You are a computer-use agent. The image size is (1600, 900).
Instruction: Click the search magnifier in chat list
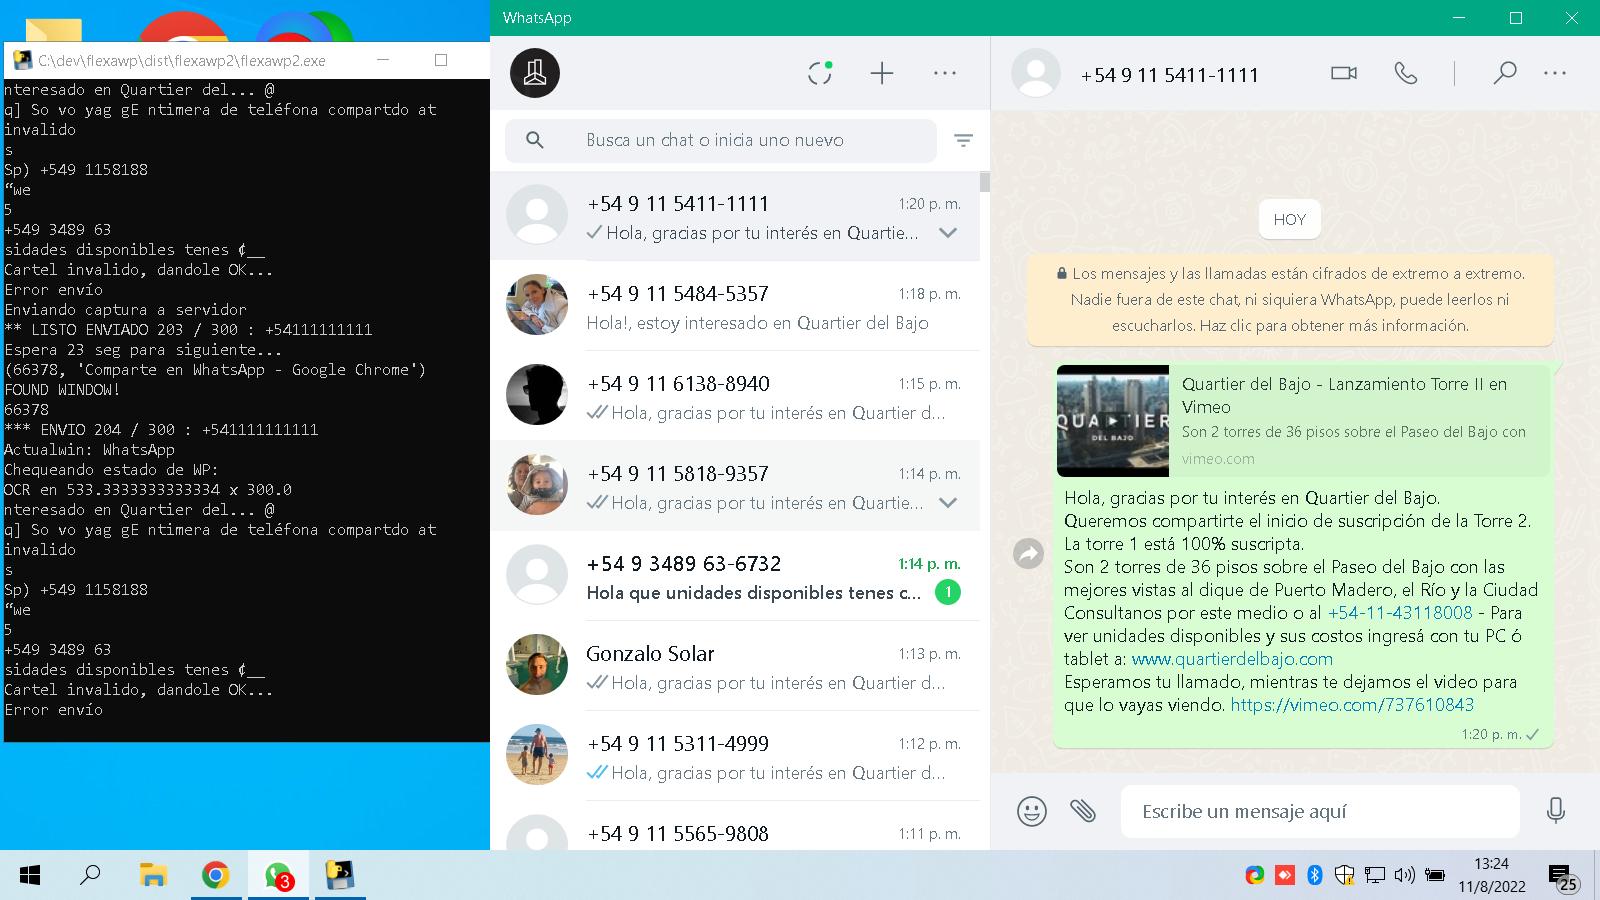535,140
